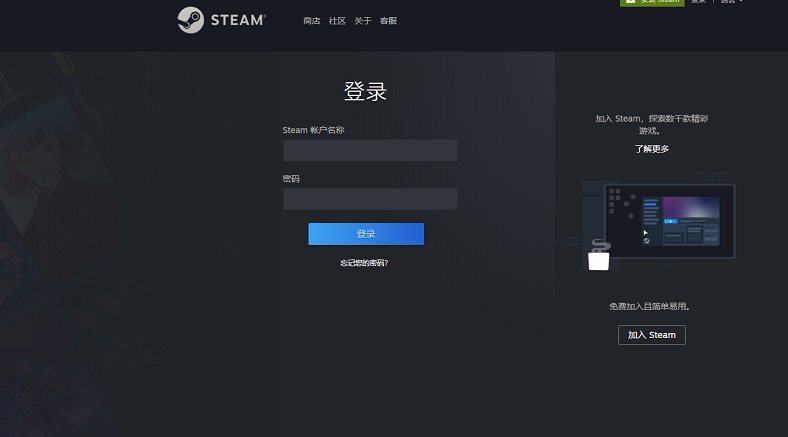Click the 加入 Steam，探索数千款精彩游戏 text
Image resolution: width=788 pixels, height=437 pixels.
tap(652, 125)
